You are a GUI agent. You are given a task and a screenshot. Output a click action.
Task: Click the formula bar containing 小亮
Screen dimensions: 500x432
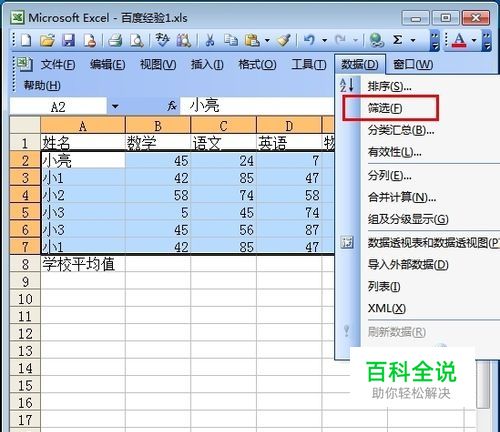pyautogui.click(x=257, y=106)
